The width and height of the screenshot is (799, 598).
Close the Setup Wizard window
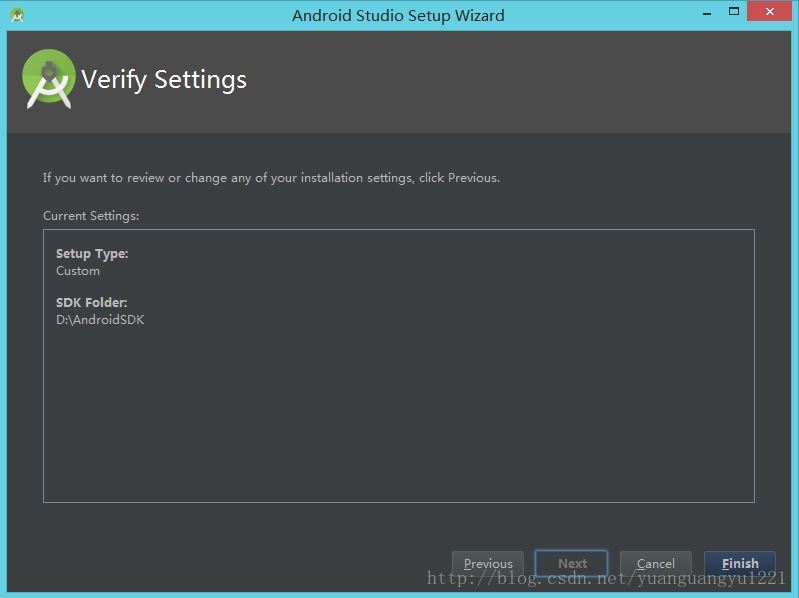pos(769,11)
